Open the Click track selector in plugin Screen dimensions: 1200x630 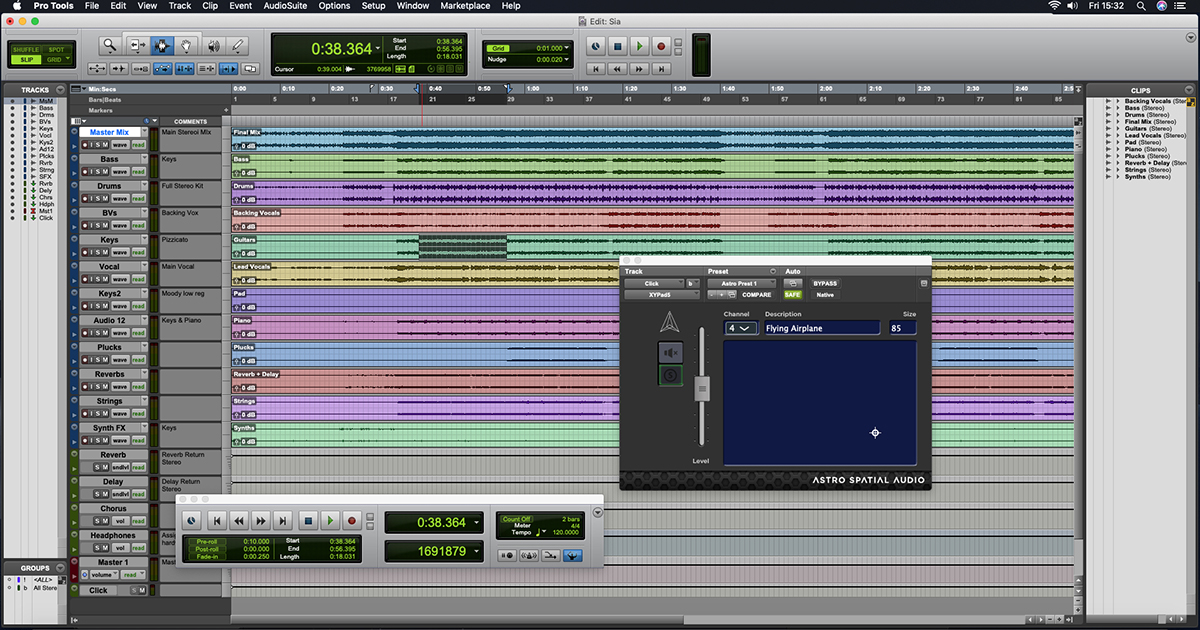pyautogui.click(x=654, y=284)
